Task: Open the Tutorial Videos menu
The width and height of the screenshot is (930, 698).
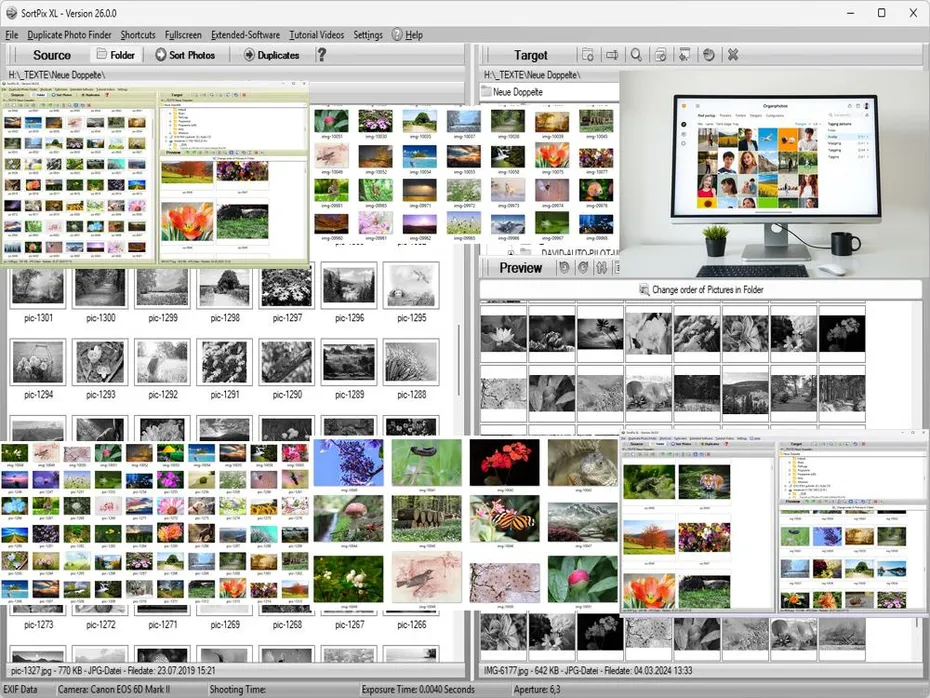Action: click(316, 34)
